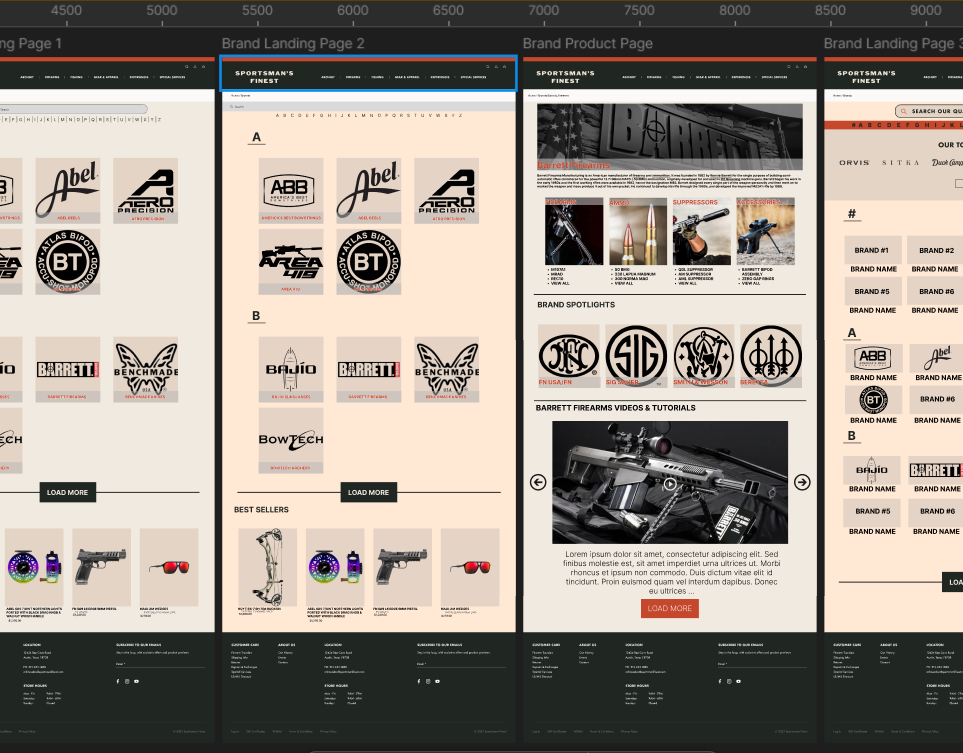Click Load More button in Brand Landing Page 1
The image size is (963, 753).
coord(68,492)
